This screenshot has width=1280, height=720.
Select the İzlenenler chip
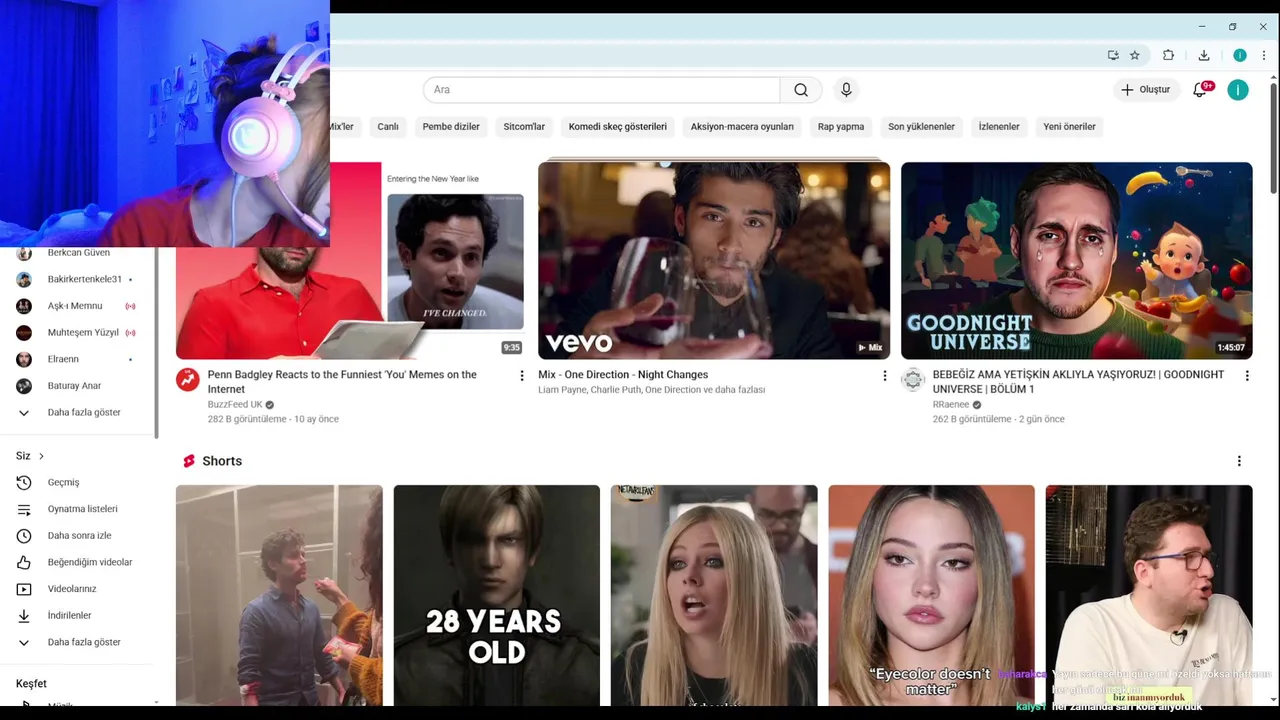tap(999, 127)
